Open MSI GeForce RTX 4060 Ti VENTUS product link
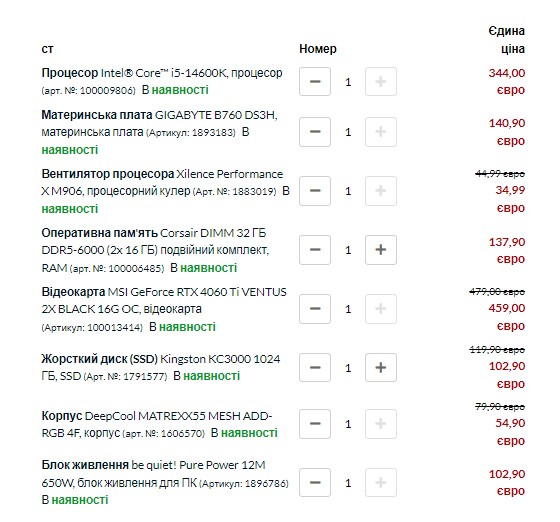 (164, 300)
